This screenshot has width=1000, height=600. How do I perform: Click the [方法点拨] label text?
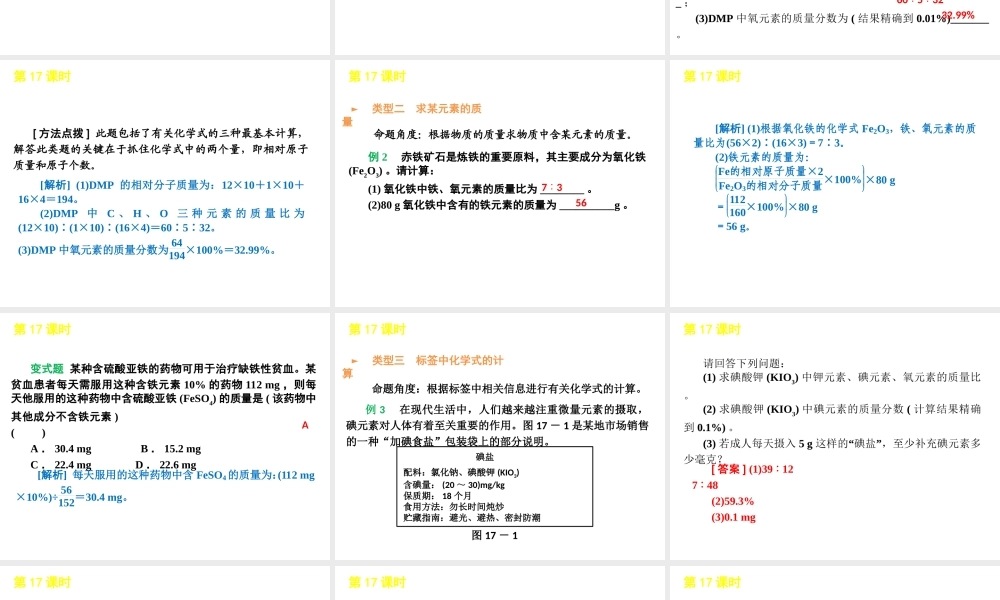coord(61,133)
